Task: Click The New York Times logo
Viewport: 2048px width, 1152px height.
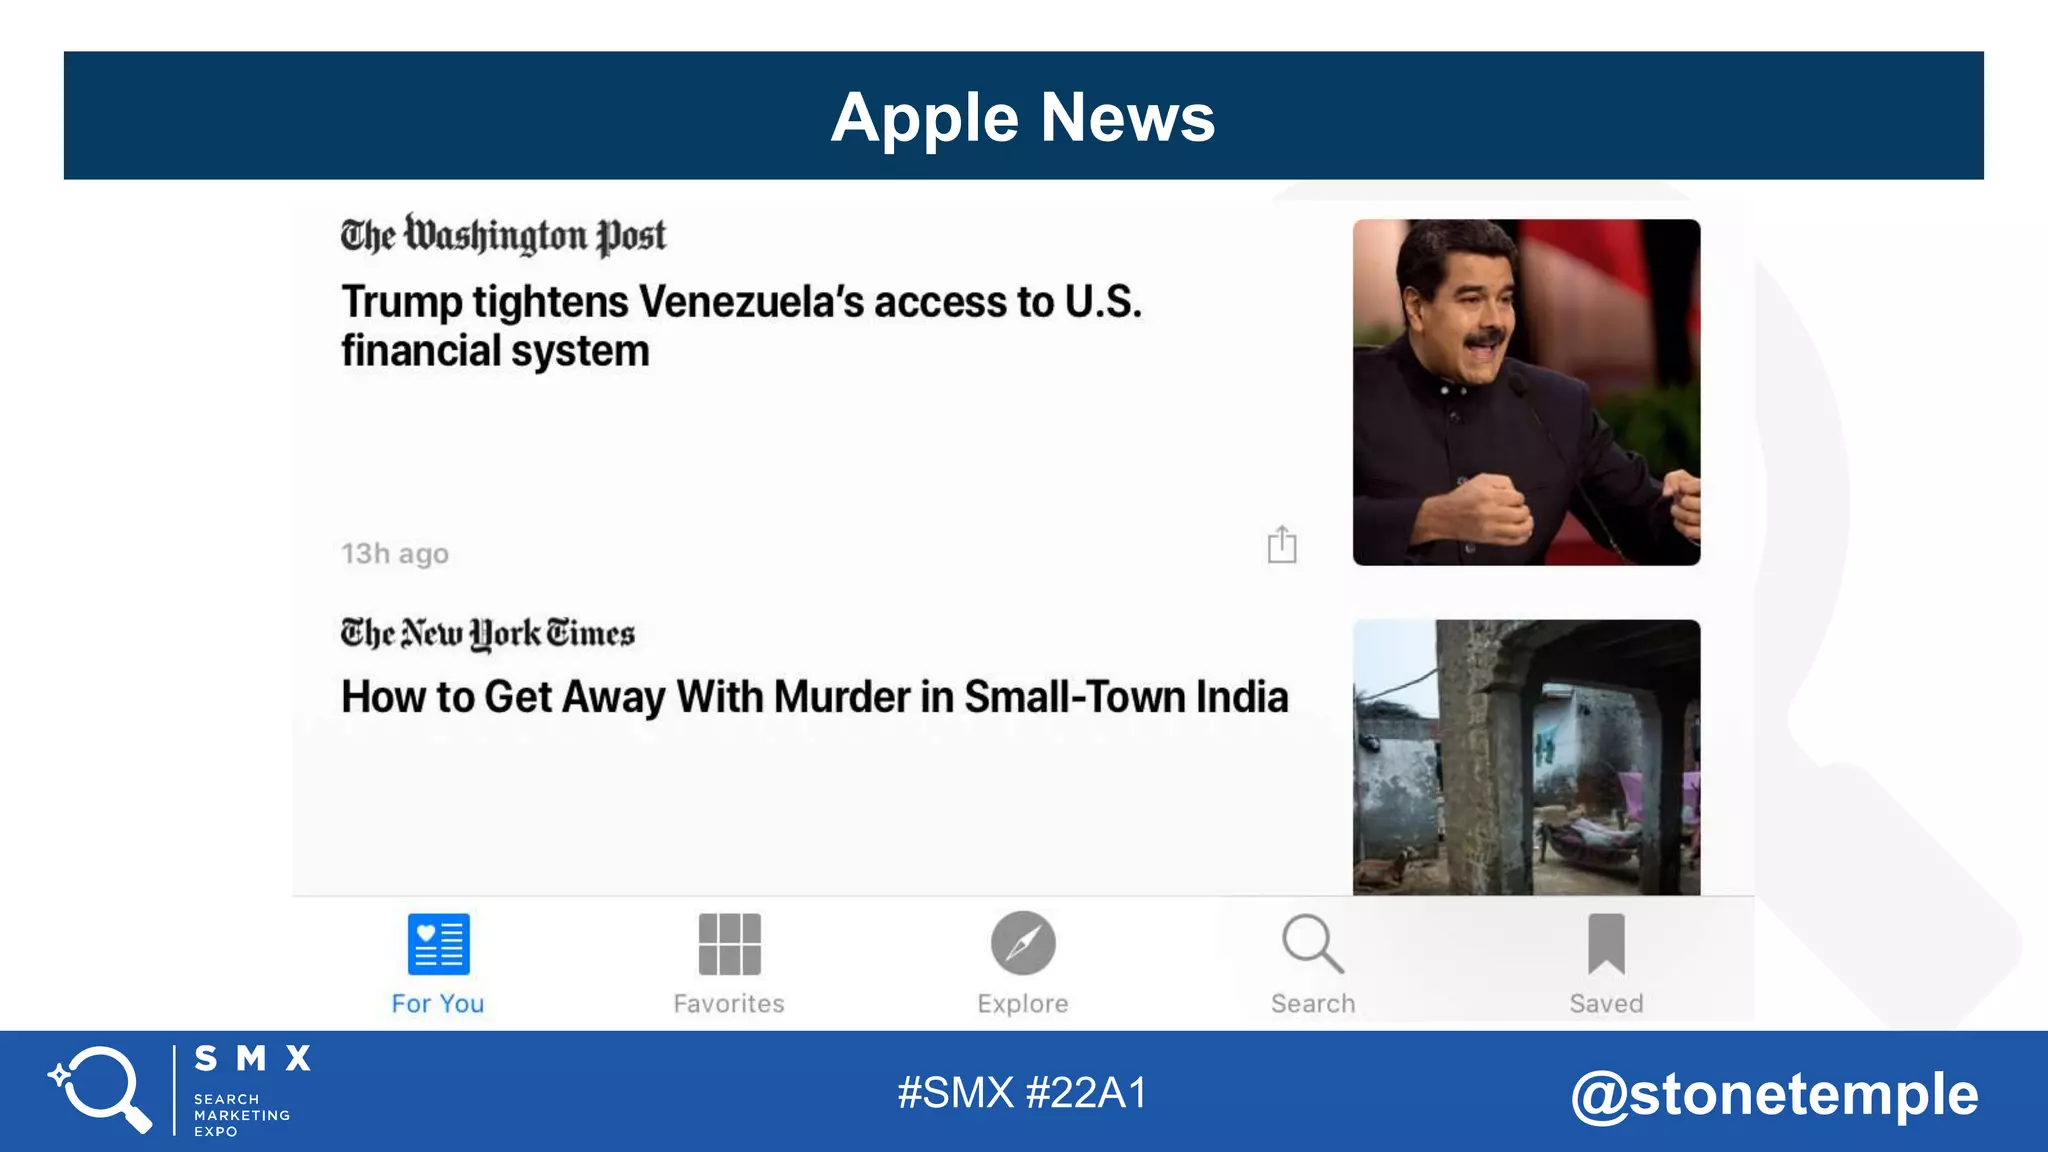Action: click(x=488, y=634)
